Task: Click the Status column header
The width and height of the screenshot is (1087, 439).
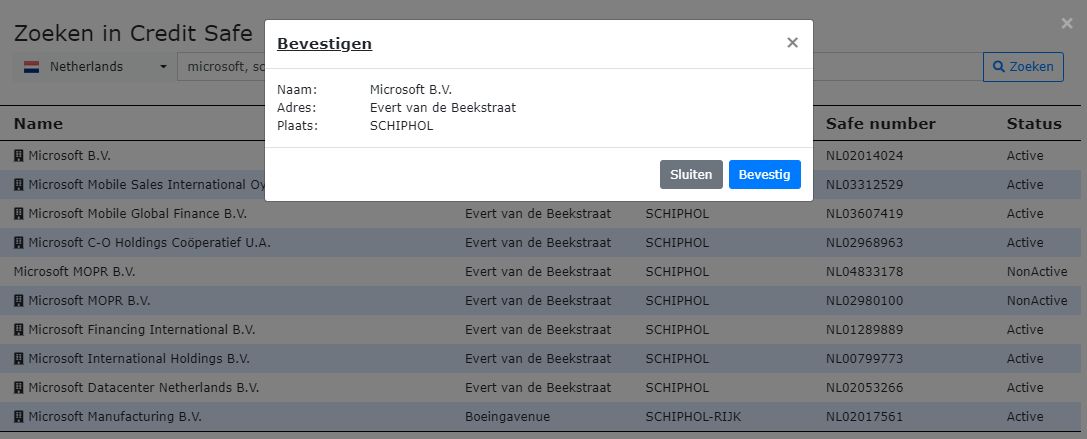Action: (1033, 124)
